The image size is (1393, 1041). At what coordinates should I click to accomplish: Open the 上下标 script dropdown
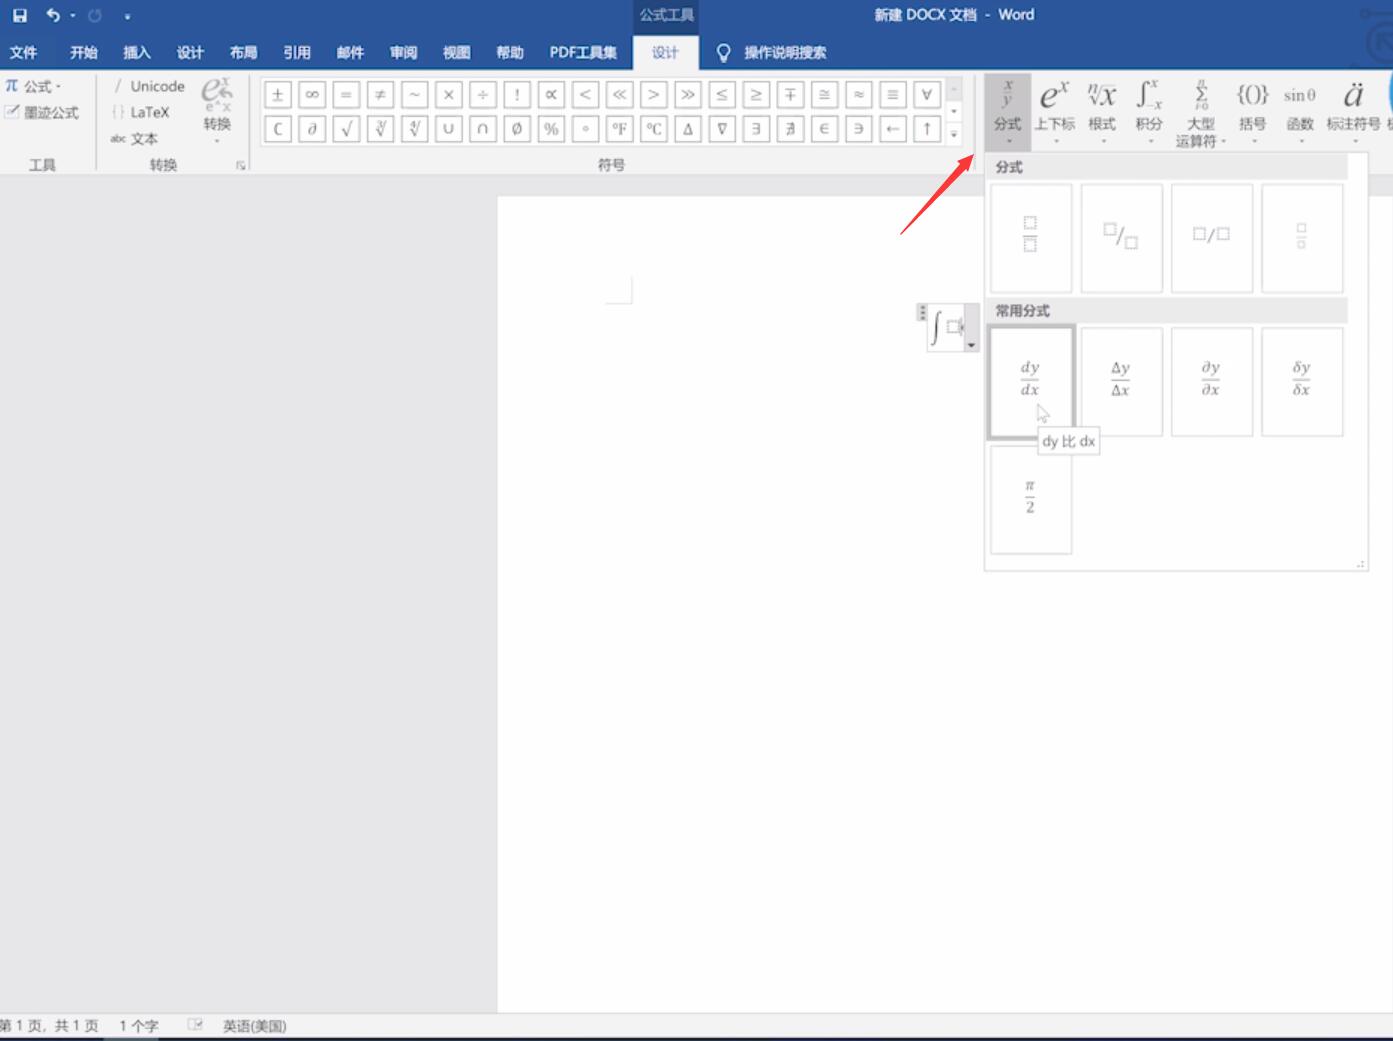(1055, 110)
